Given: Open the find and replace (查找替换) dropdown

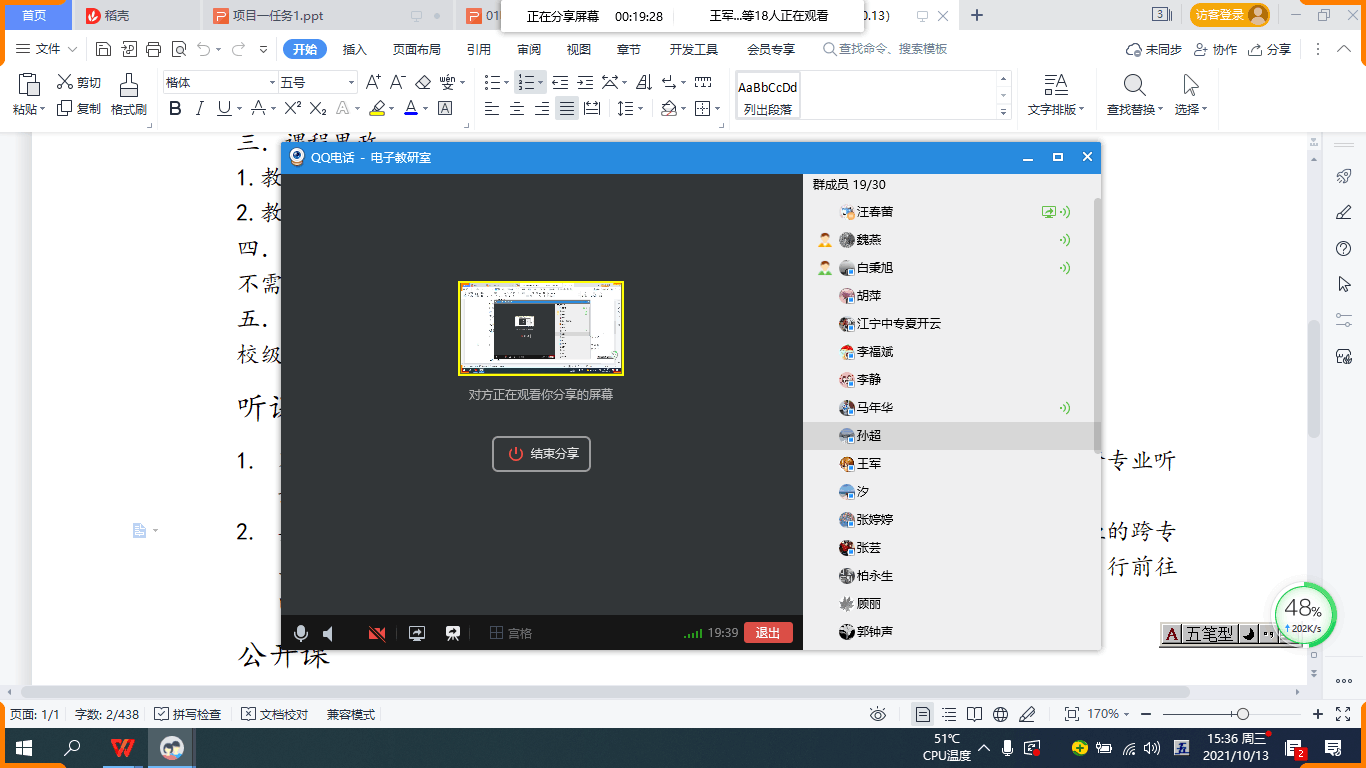Looking at the screenshot, I should (x=1161, y=109).
